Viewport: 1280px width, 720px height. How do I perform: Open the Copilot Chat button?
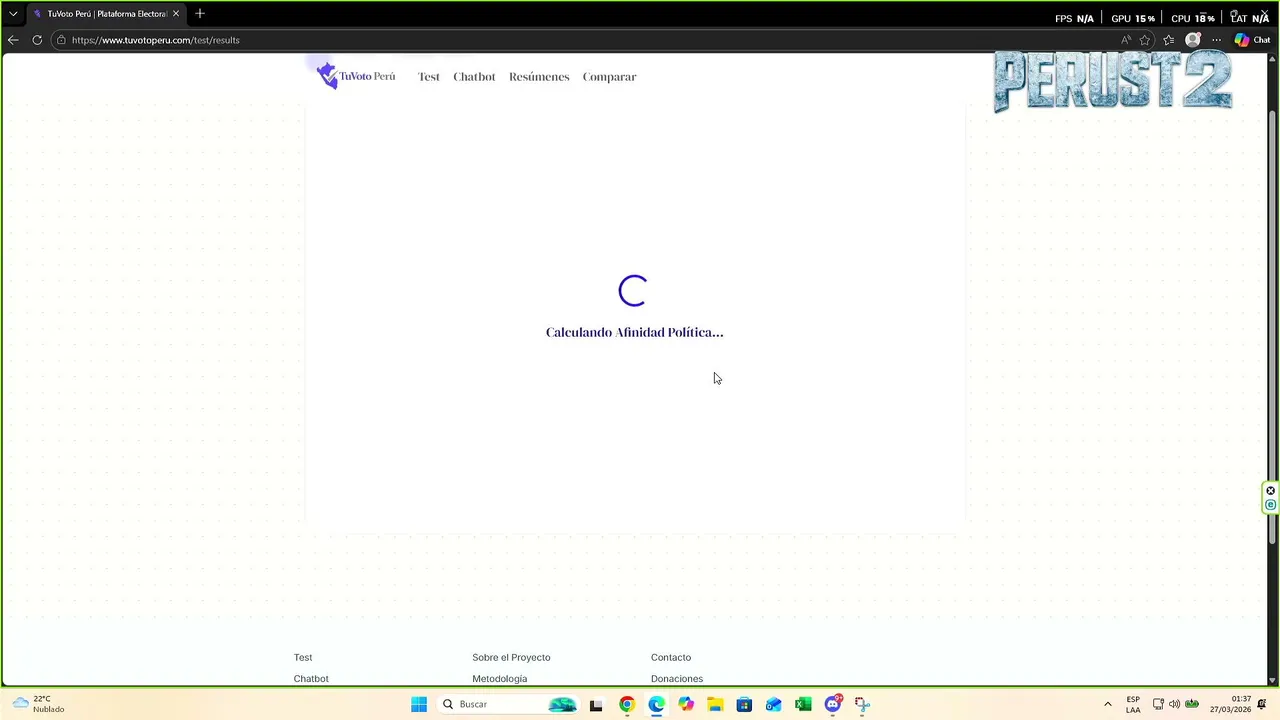(1252, 40)
